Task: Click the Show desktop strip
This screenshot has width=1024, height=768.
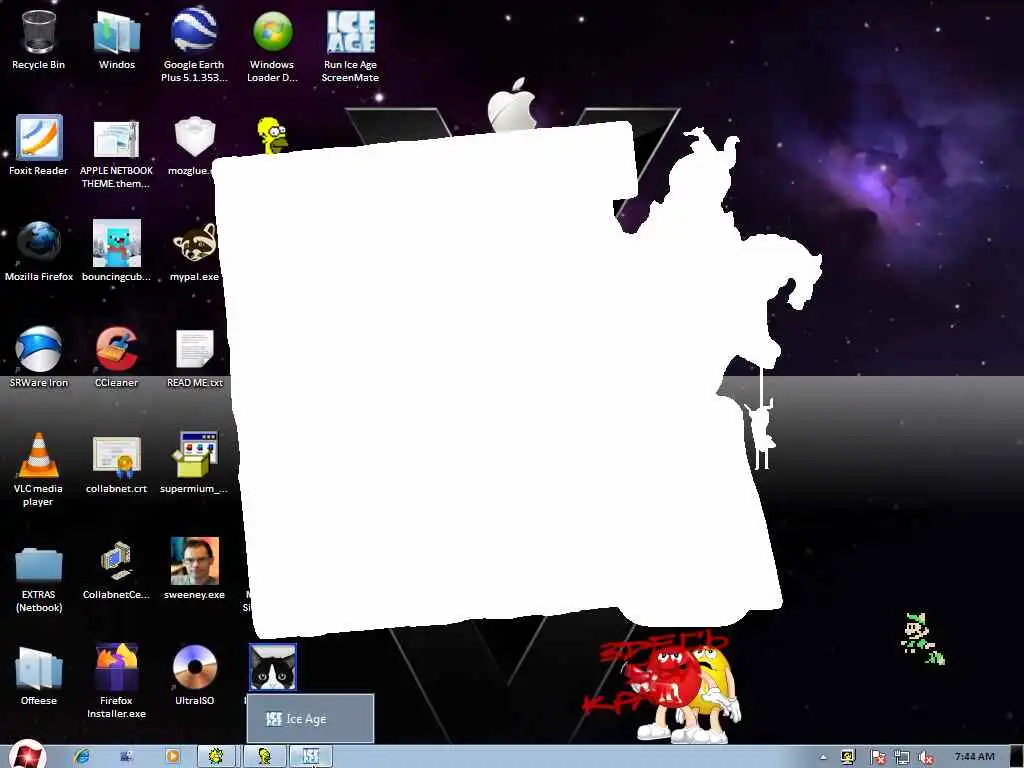Action: [1017, 756]
